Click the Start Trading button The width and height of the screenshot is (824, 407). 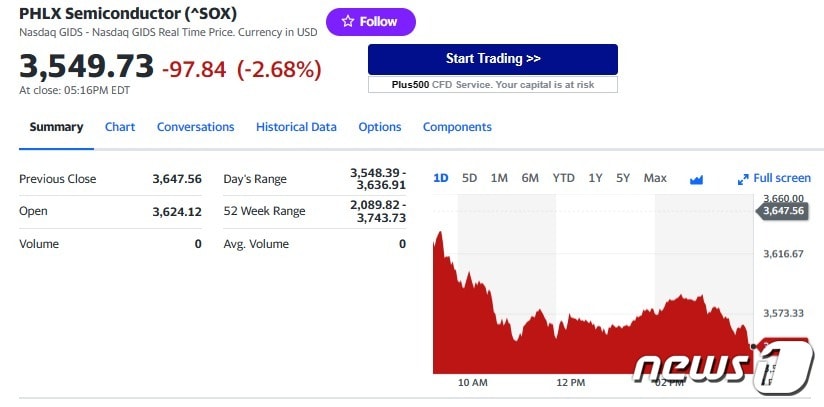(492, 59)
